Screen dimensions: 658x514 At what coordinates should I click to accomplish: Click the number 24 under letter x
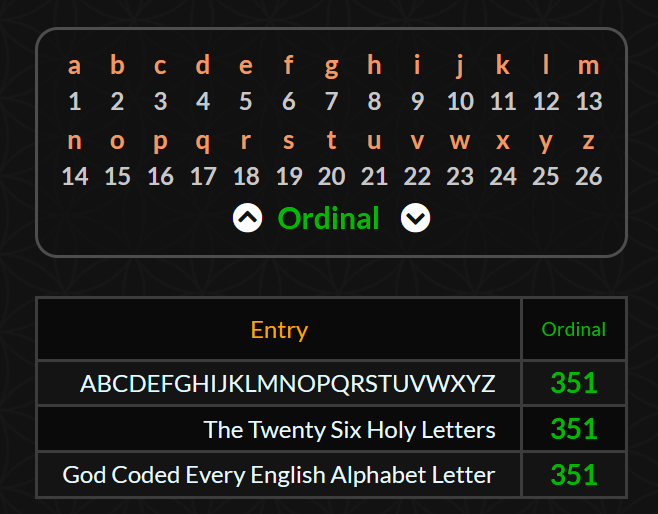[503, 176]
